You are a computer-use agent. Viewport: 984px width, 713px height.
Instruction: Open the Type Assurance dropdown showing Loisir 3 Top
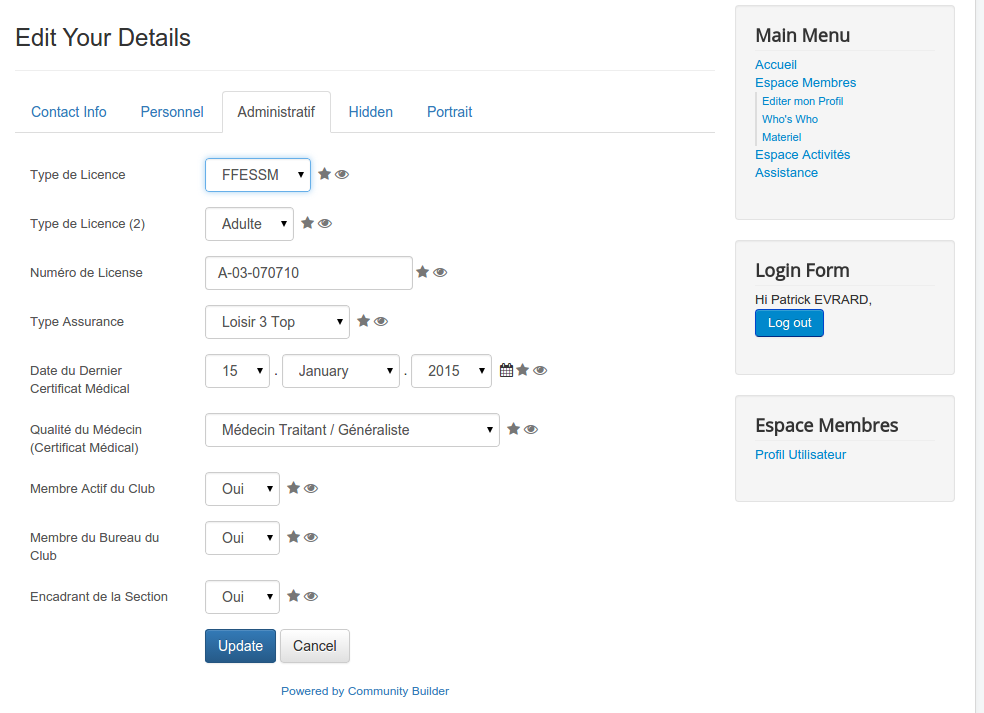(x=277, y=322)
